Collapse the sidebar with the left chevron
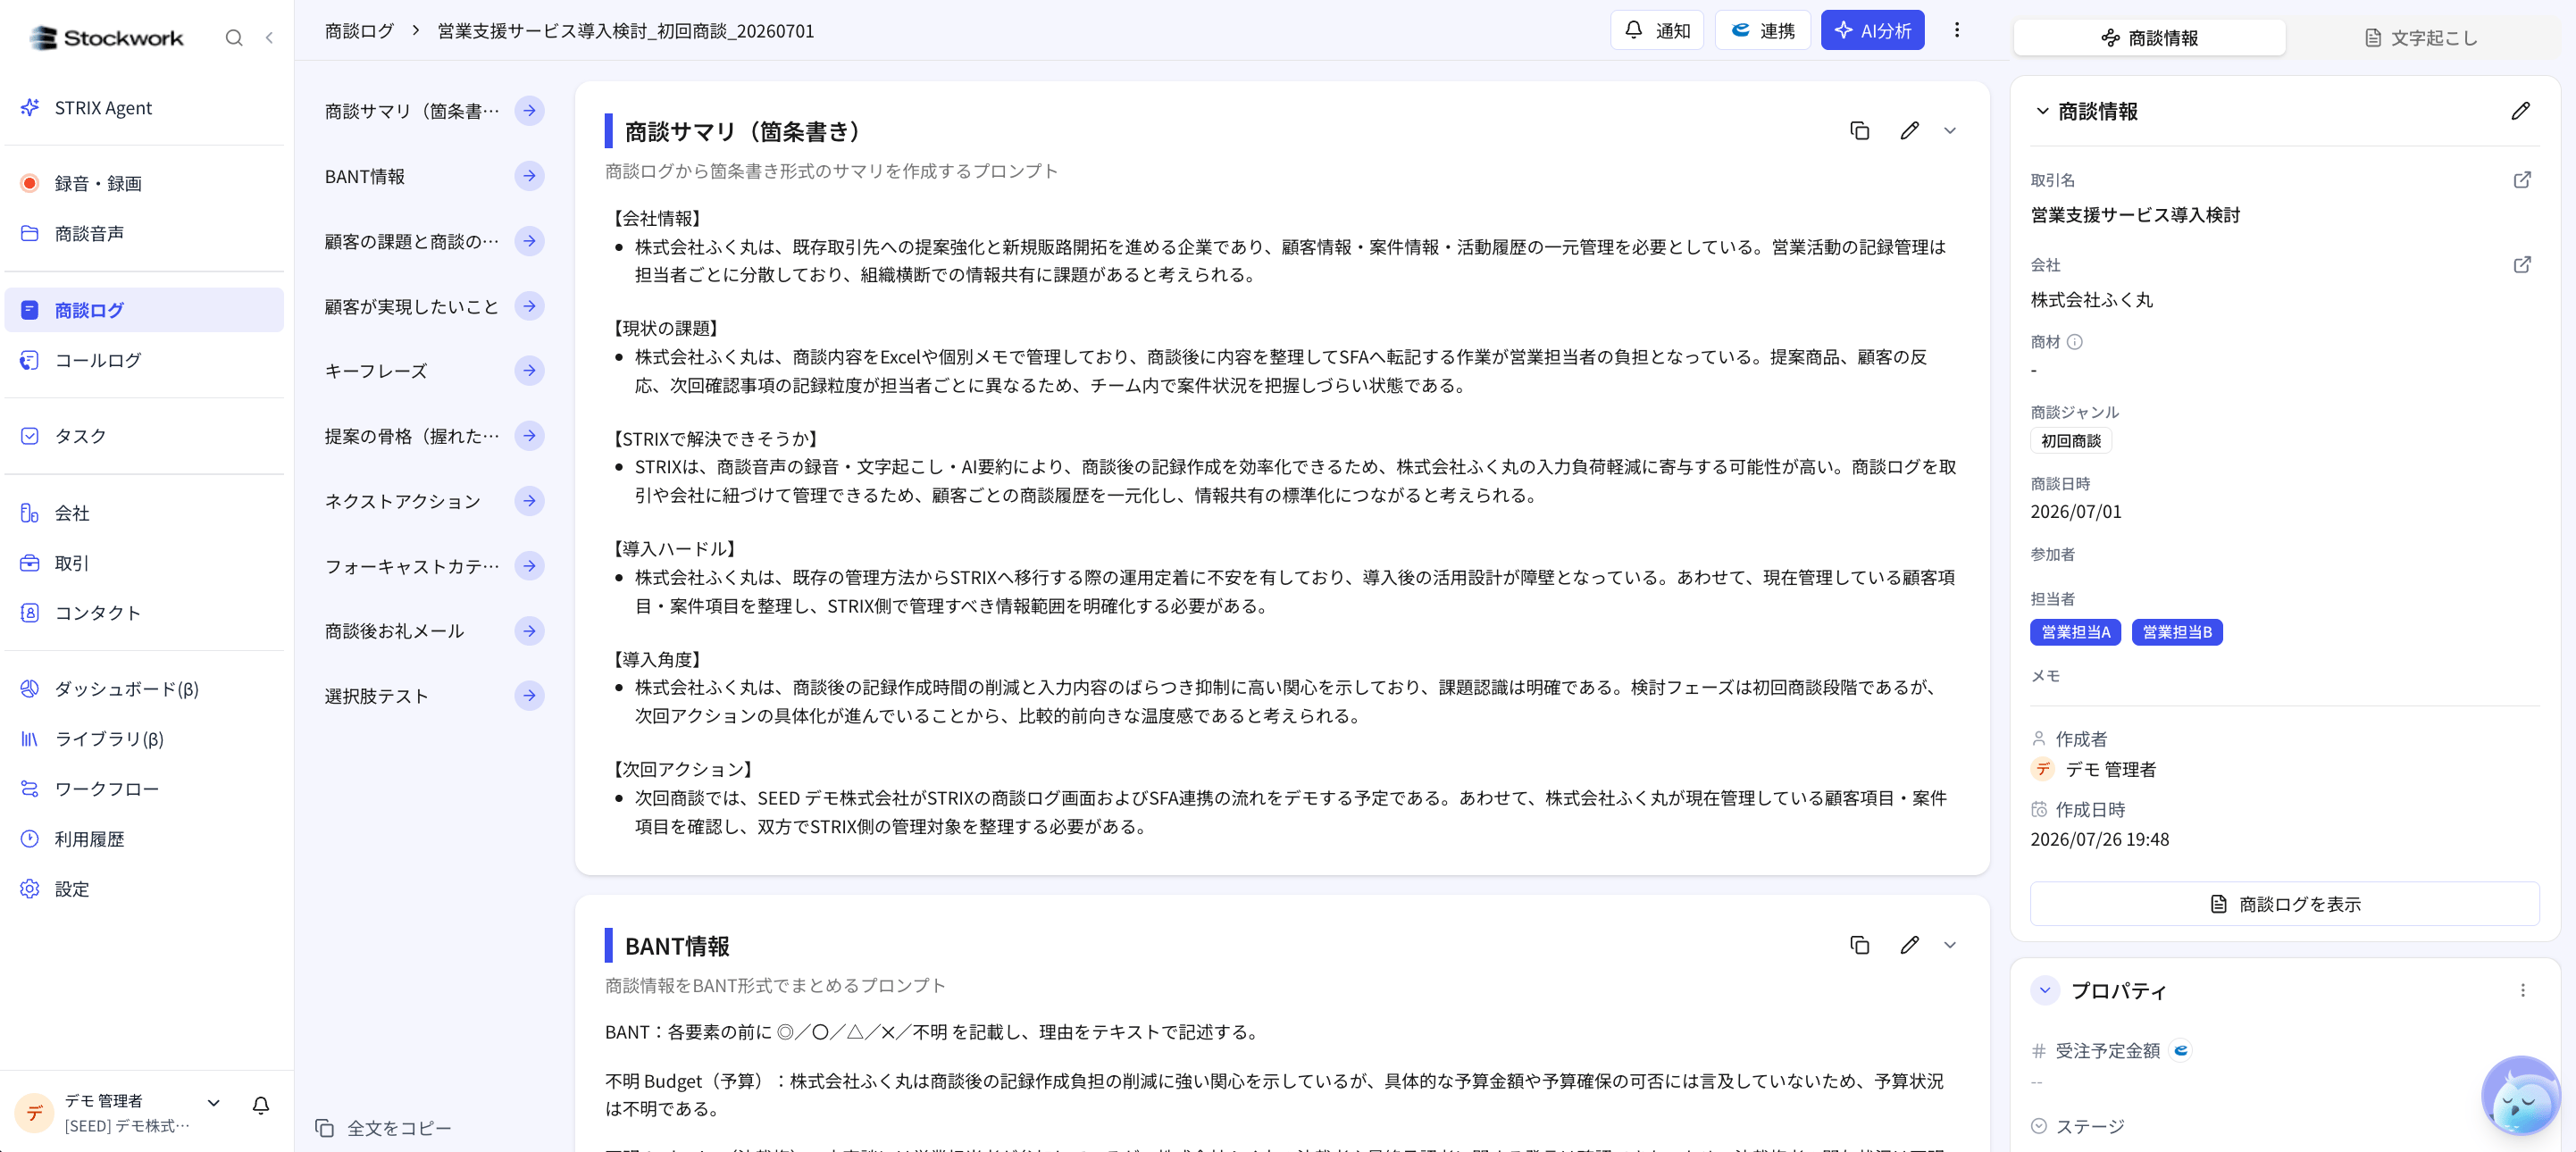The height and width of the screenshot is (1152, 2576). pos(269,38)
